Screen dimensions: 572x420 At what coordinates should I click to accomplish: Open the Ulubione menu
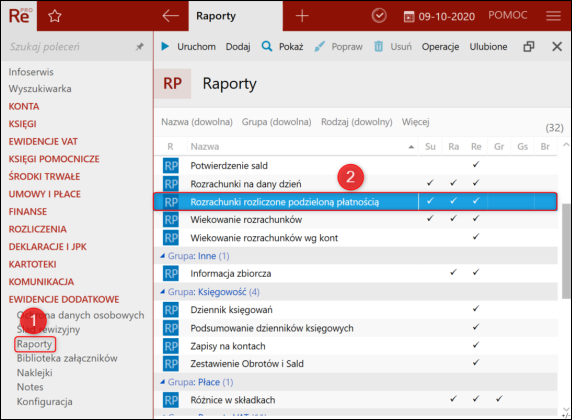[488, 47]
